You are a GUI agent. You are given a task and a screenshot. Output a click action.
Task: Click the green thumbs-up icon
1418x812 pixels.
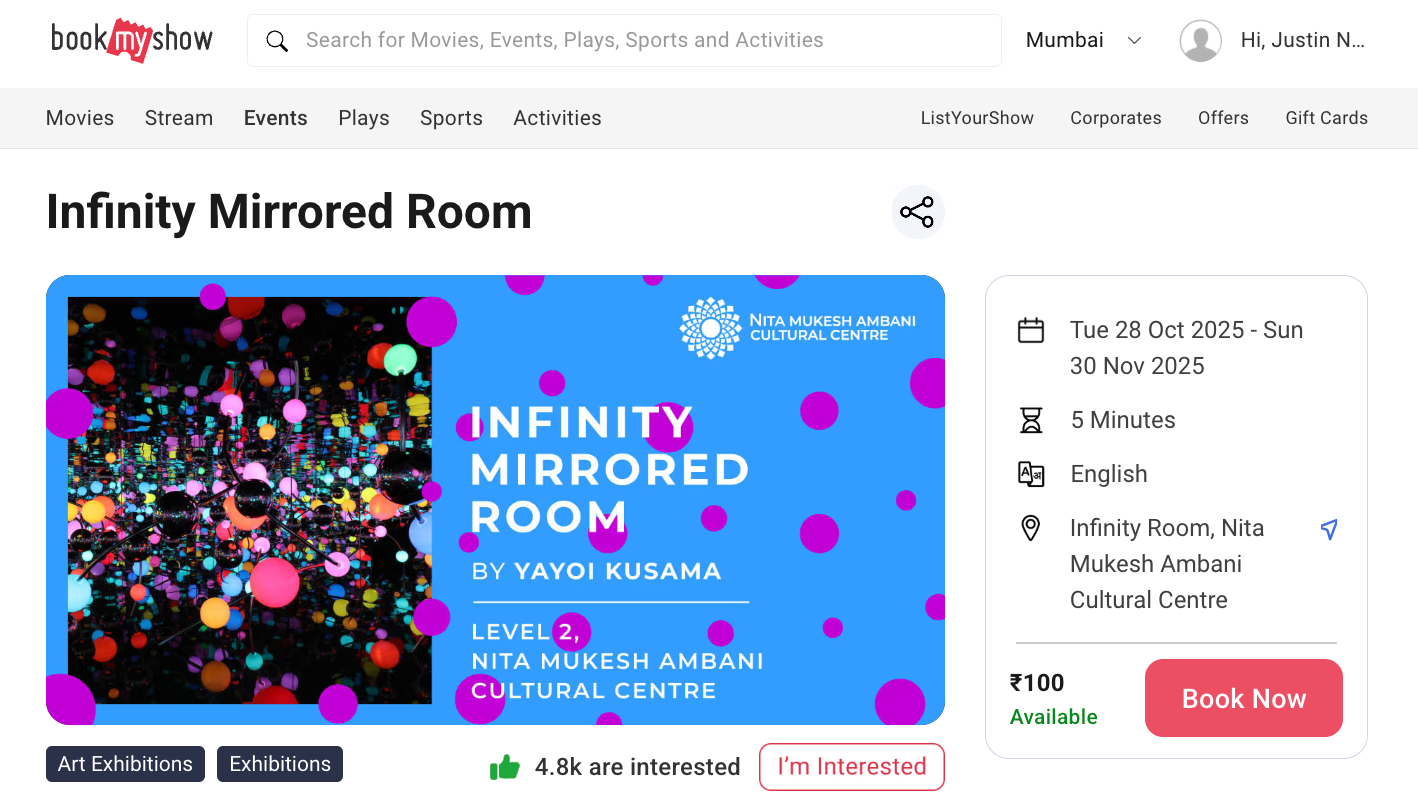click(x=505, y=767)
